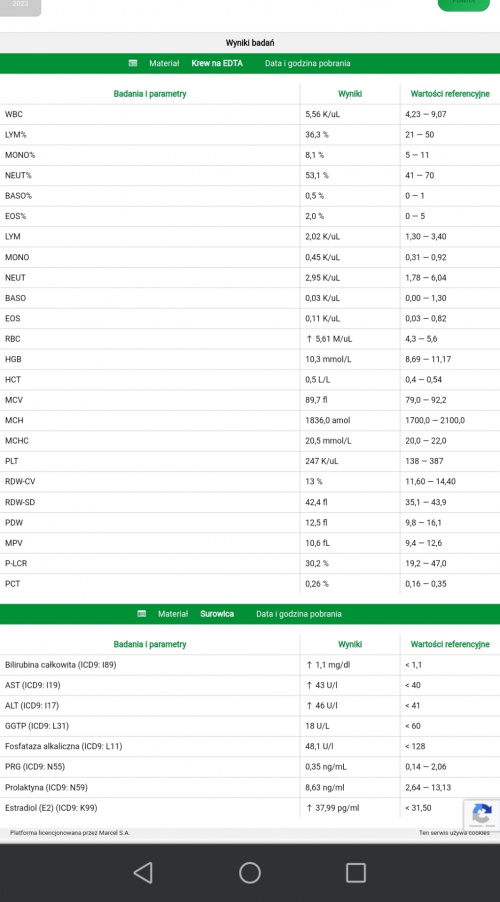Click the Prolaktyna (ICD9: N59) row

(x=250, y=787)
